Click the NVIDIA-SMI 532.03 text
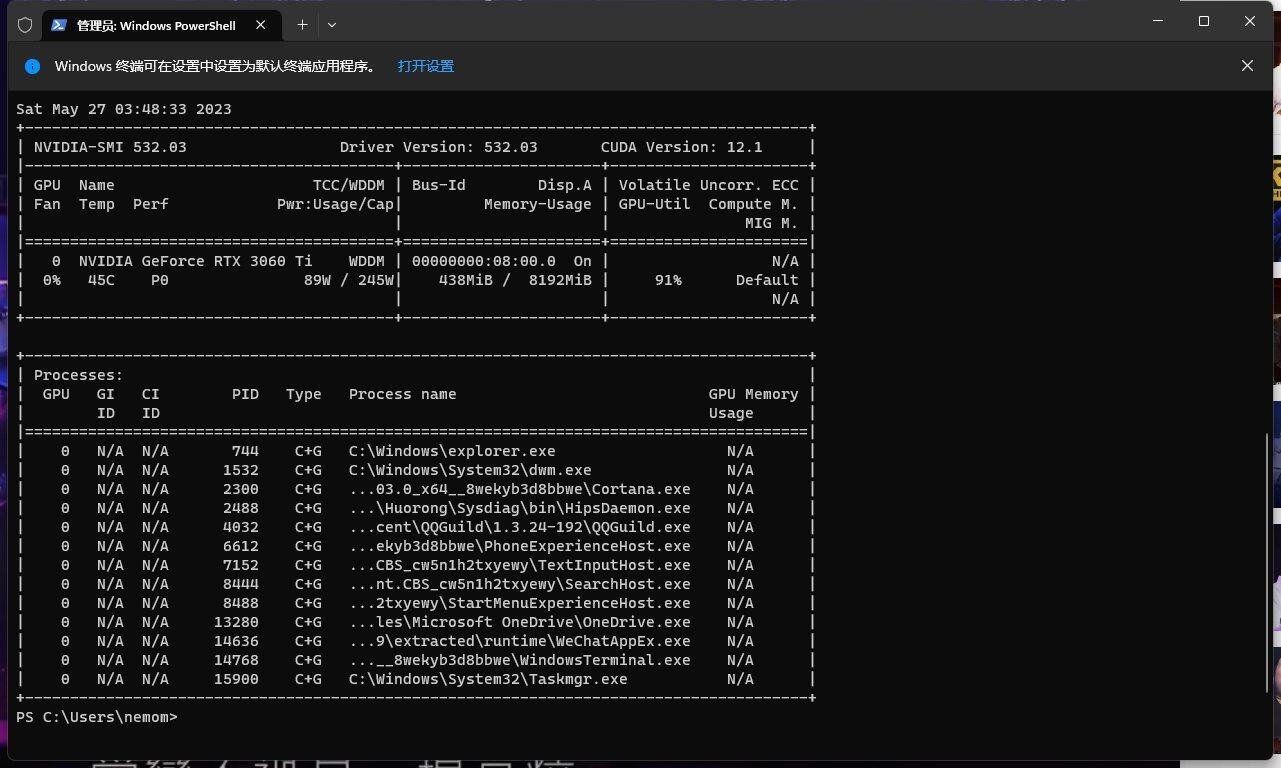Image resolution: width=1281 pixels, height=768 pixels. pos(110,147)
